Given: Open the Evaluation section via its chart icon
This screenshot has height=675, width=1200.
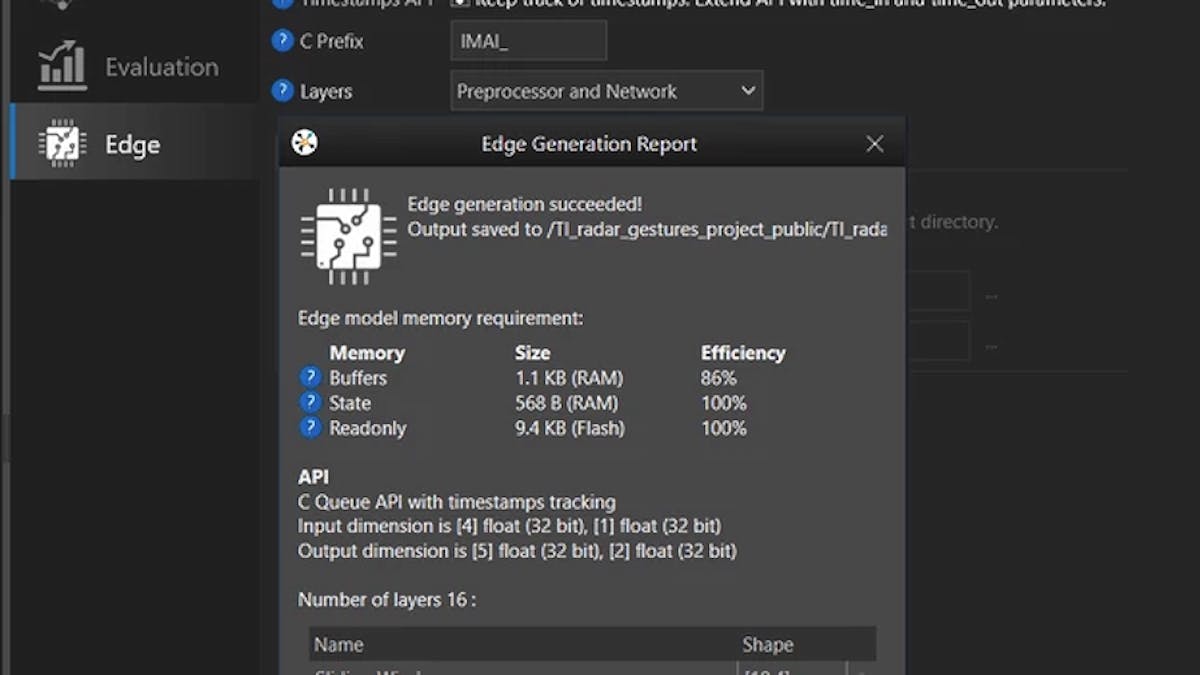Looking at the screenshot, I should click(62, 66).
